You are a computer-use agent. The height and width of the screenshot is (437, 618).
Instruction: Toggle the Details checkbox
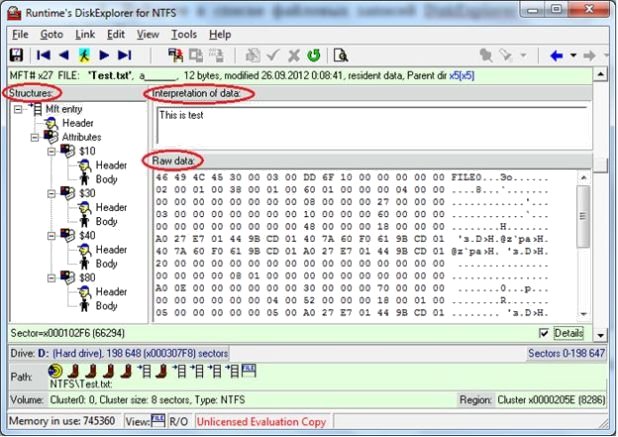pos(544,333)
